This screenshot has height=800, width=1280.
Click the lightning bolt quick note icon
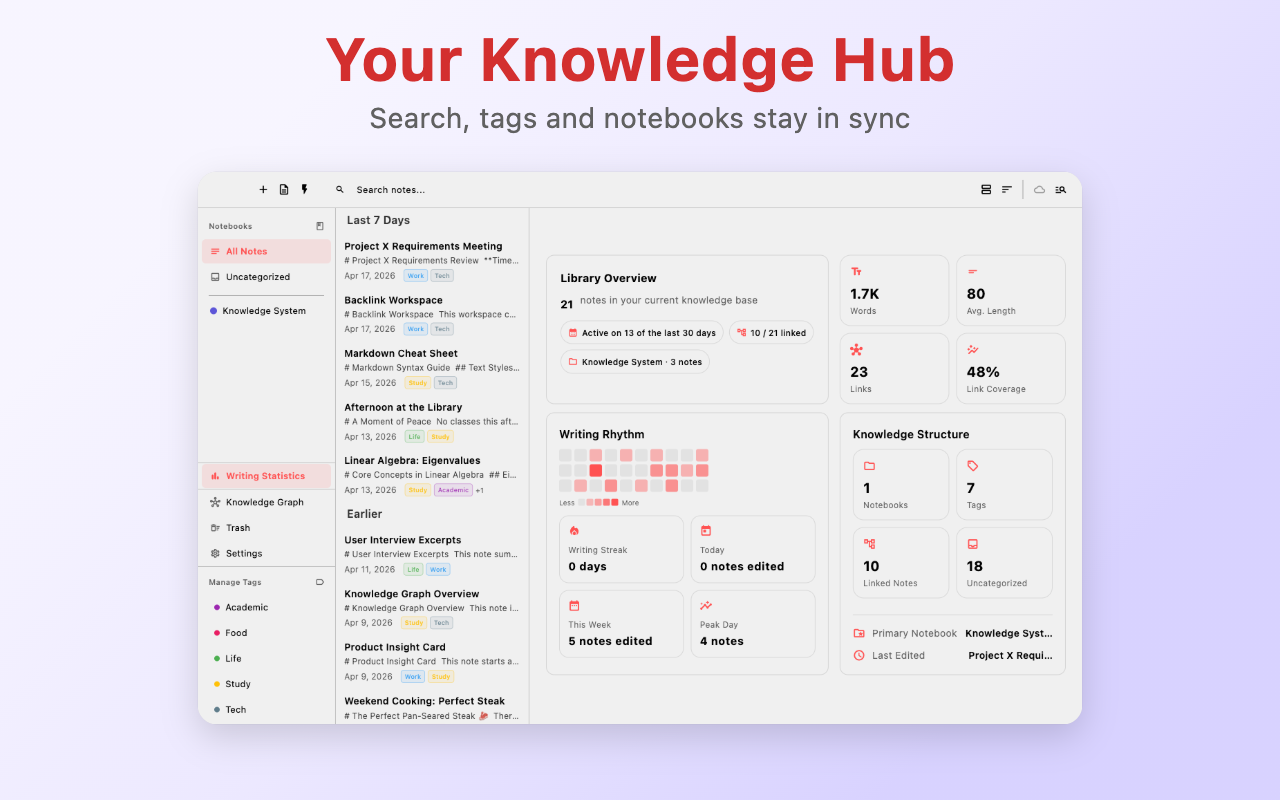304,189
